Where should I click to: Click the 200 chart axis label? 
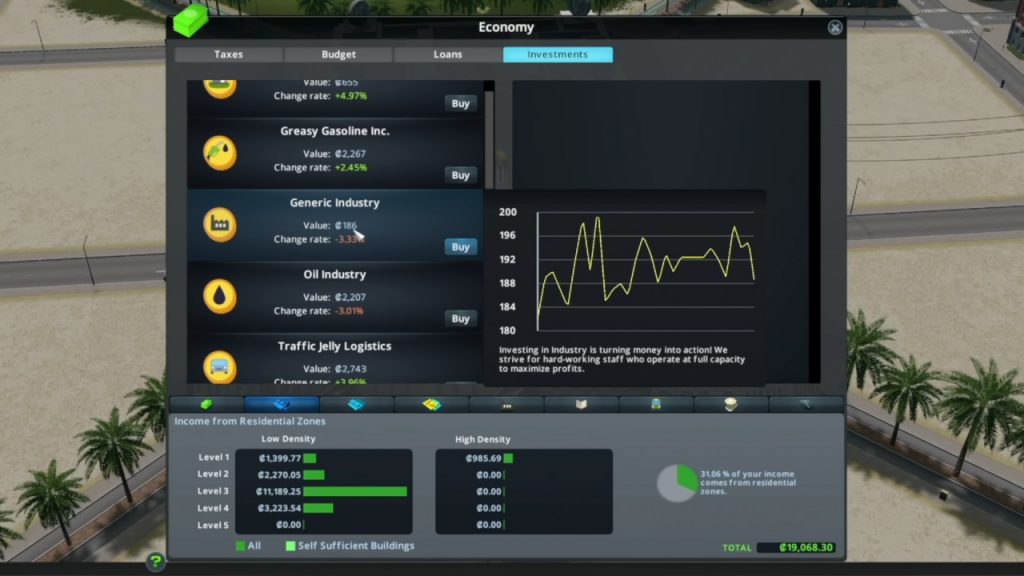click(507, 212)
